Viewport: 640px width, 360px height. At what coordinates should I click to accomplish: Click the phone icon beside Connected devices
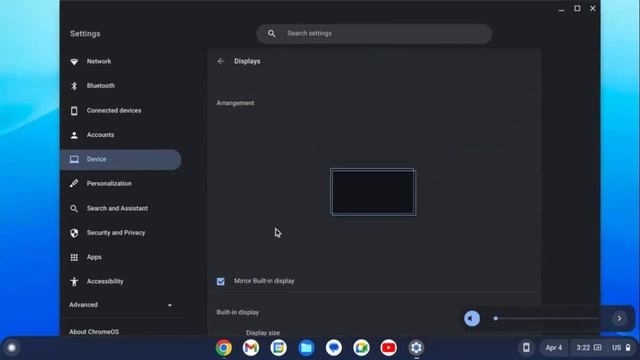[74, 111]
